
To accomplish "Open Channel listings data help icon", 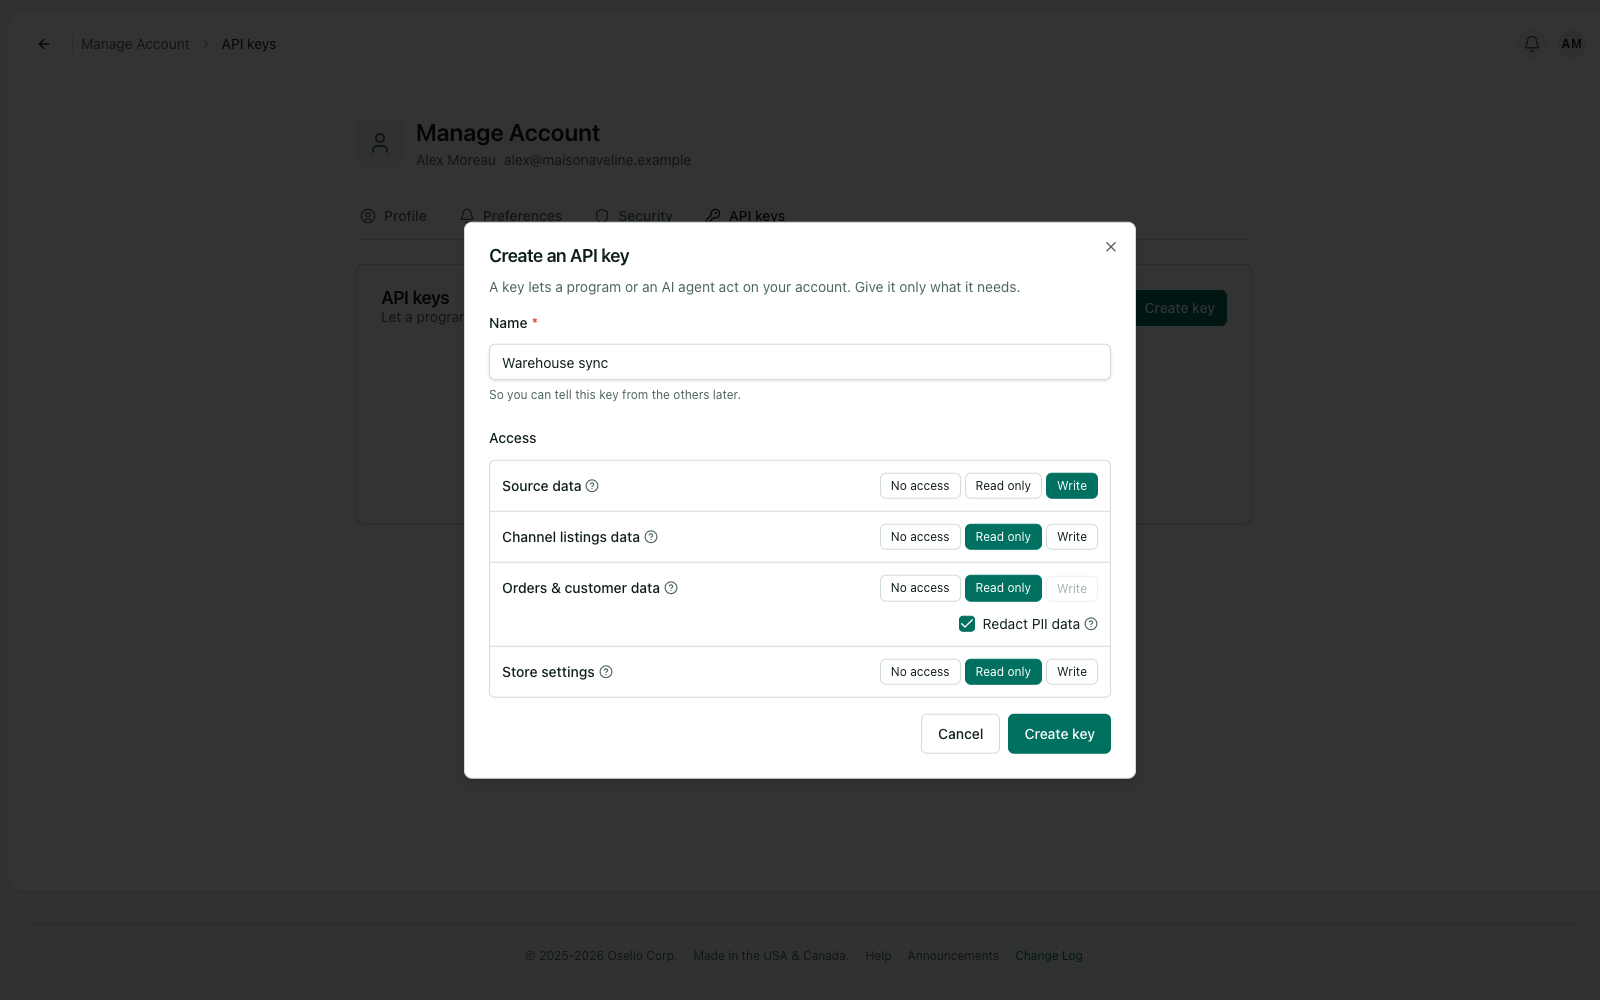I will click(651, 537).
